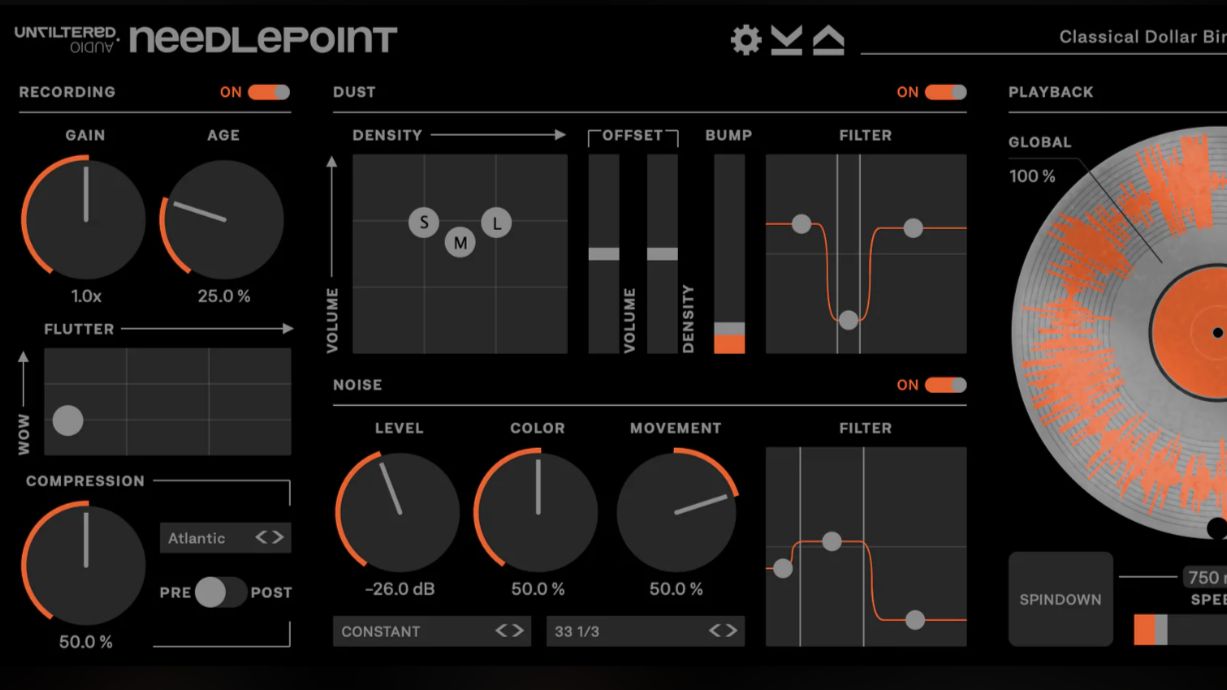
Task: Toggle the Recording ON switch
Action: (x=269, y=92)
